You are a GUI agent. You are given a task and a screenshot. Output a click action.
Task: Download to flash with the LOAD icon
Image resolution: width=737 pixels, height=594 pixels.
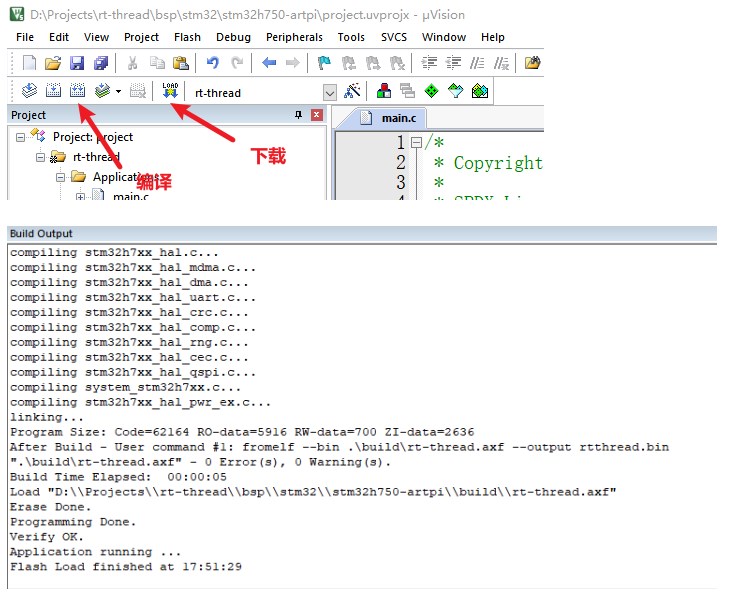tap(170, 90)
